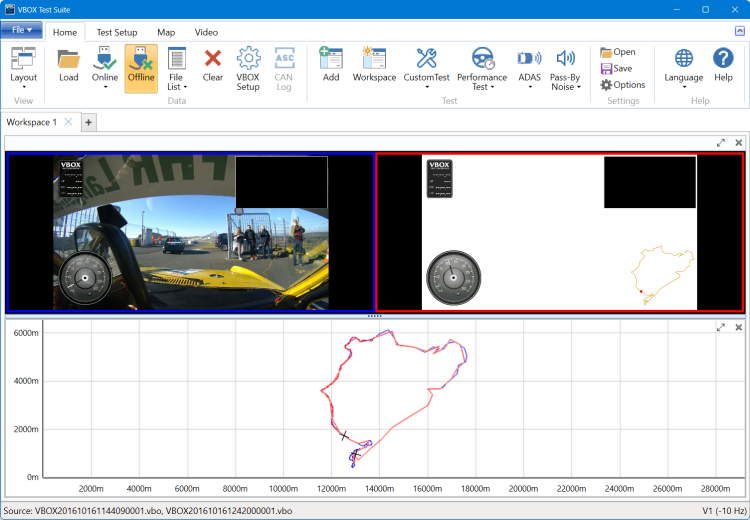750x520 pixels.
Task: Click the 14000m X-axis label
Action: pos(380,488)
